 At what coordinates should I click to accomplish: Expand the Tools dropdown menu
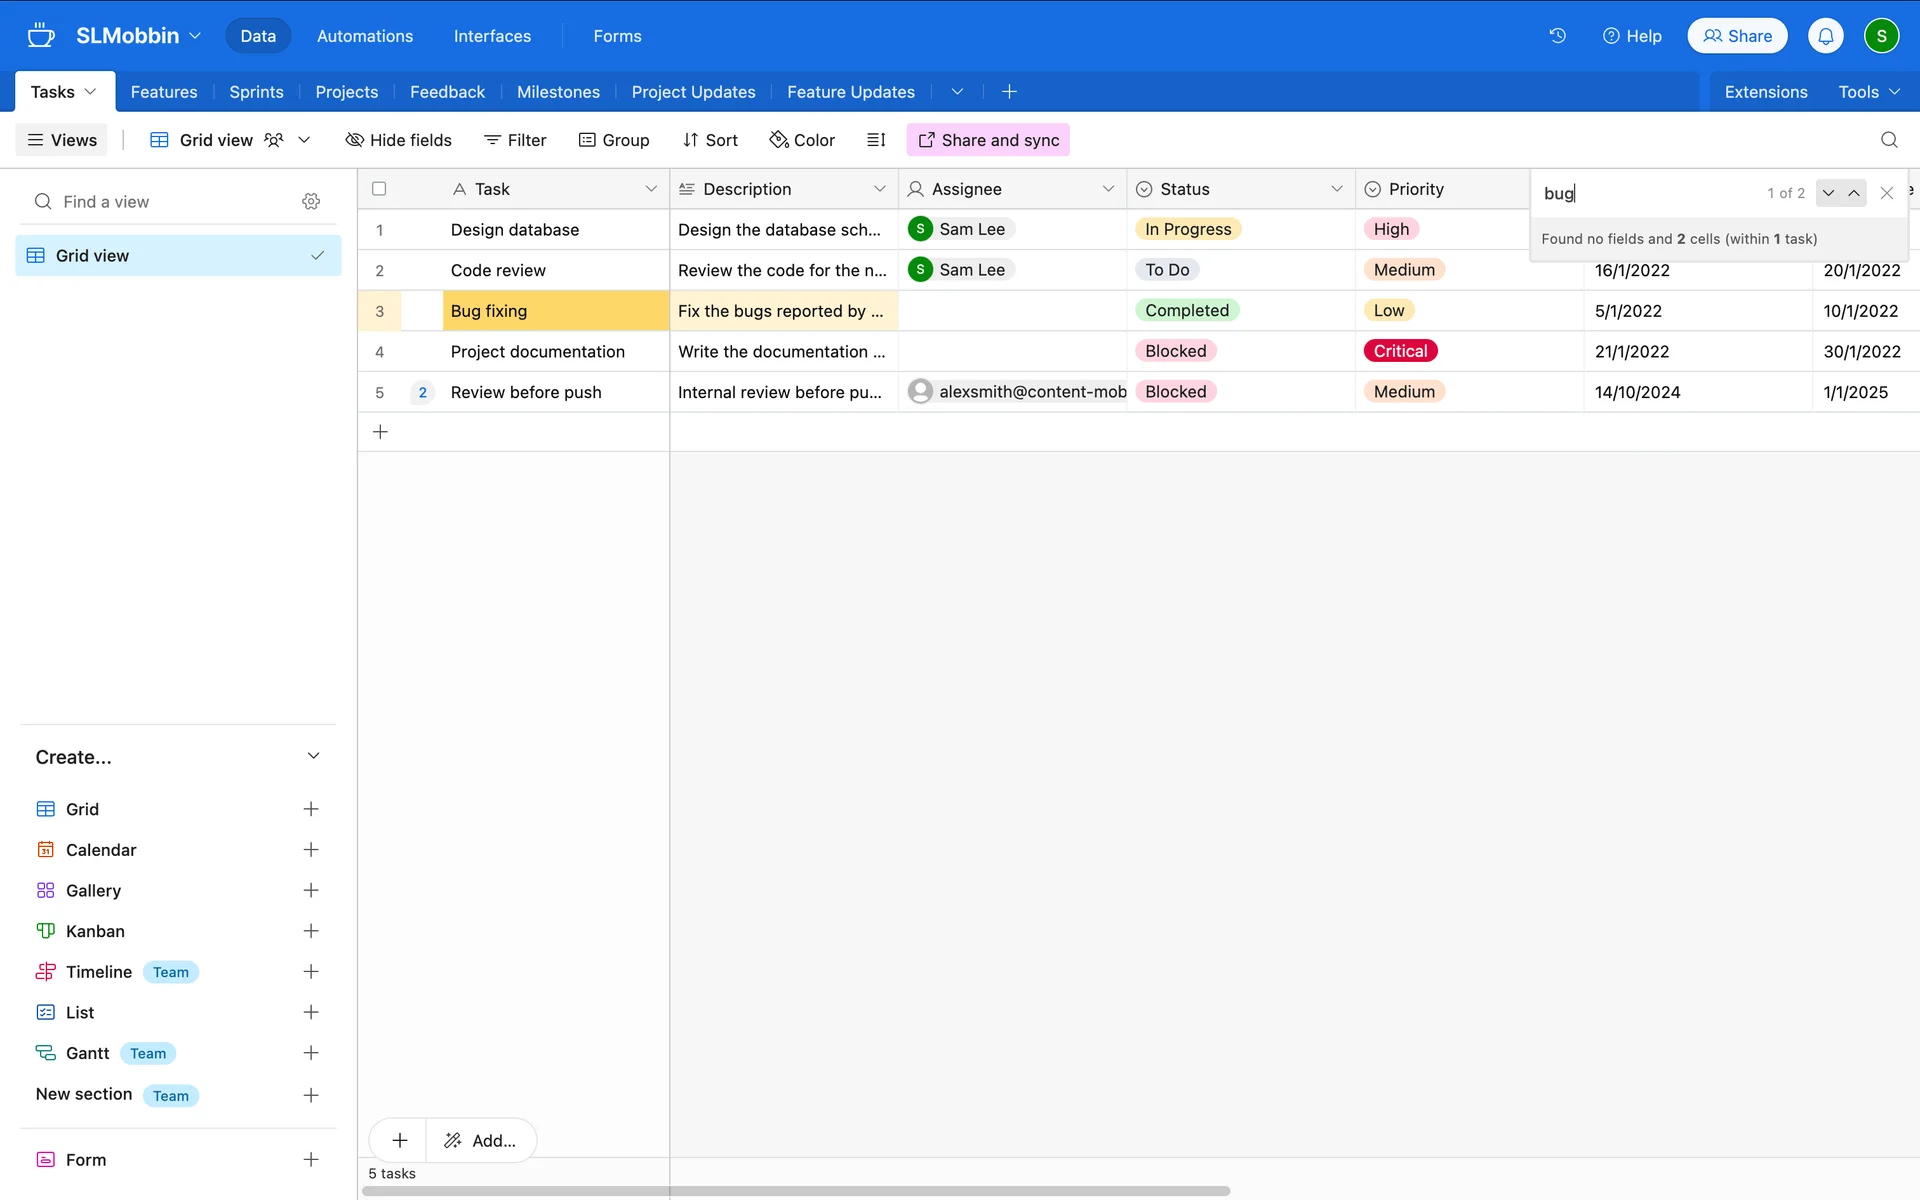(1868, 92)
